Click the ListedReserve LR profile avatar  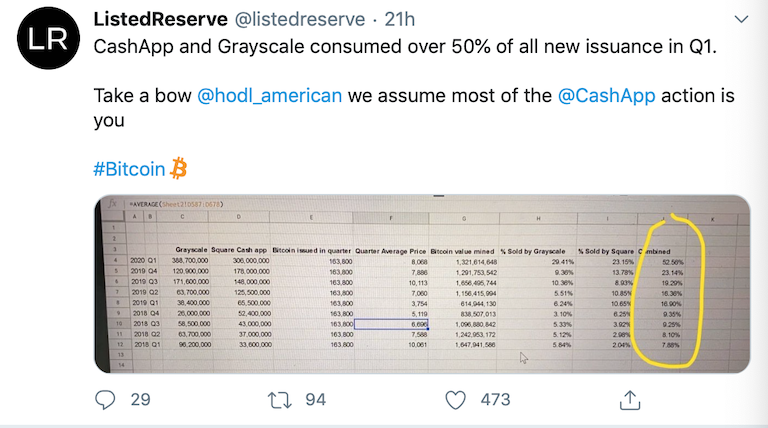click(48, 38)
